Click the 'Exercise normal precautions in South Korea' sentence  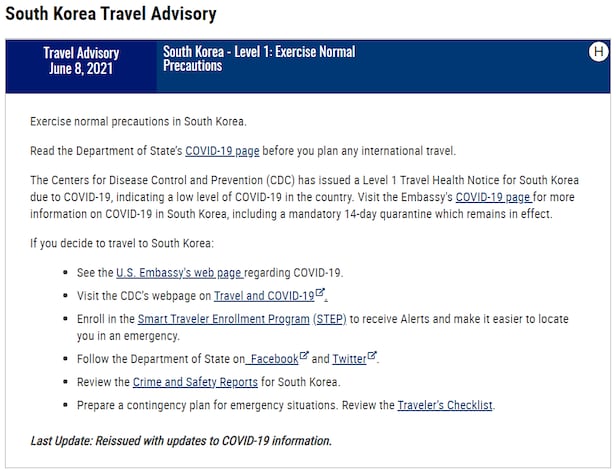(x=138, y=122)
